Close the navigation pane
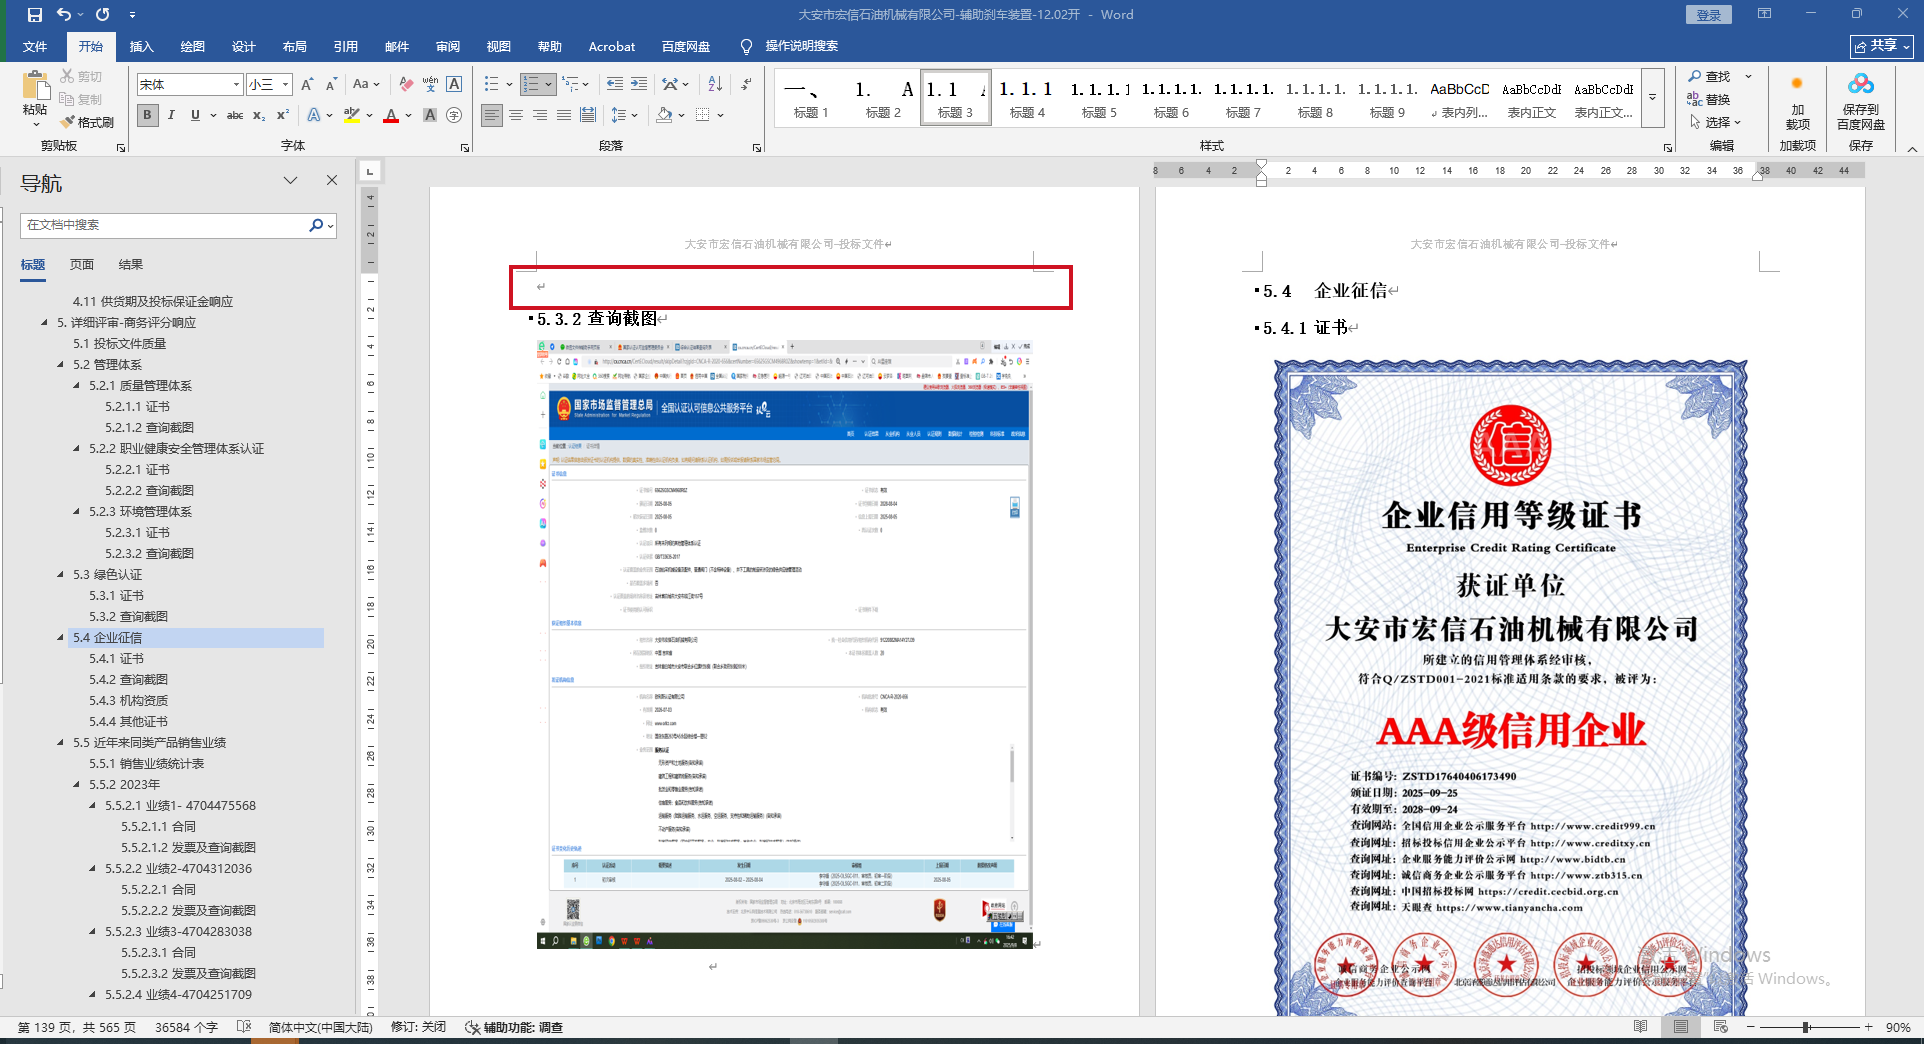Viewport: 1924px width, 1044px height. point(332,181)
